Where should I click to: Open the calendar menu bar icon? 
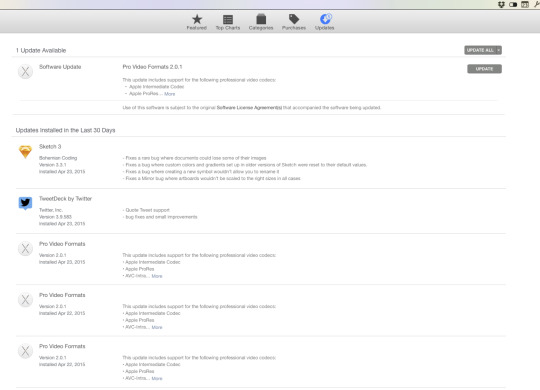[x=525, y=4]
